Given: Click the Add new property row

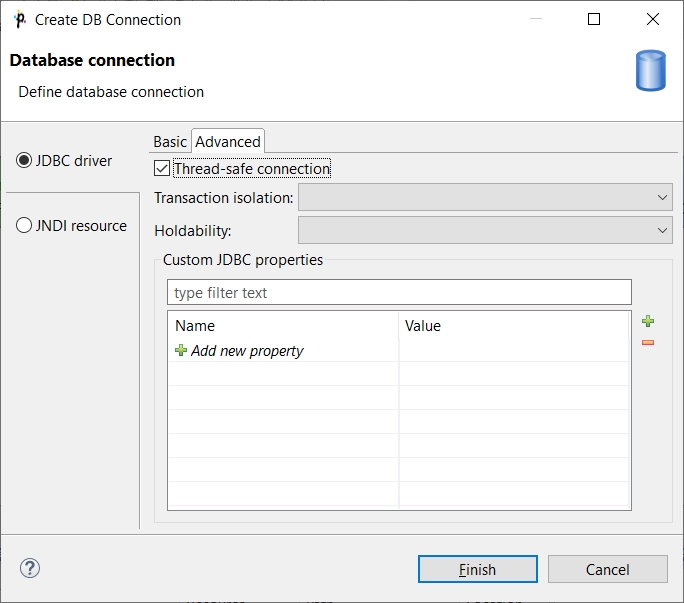Looking at the screenshot, I should [247, 351].
